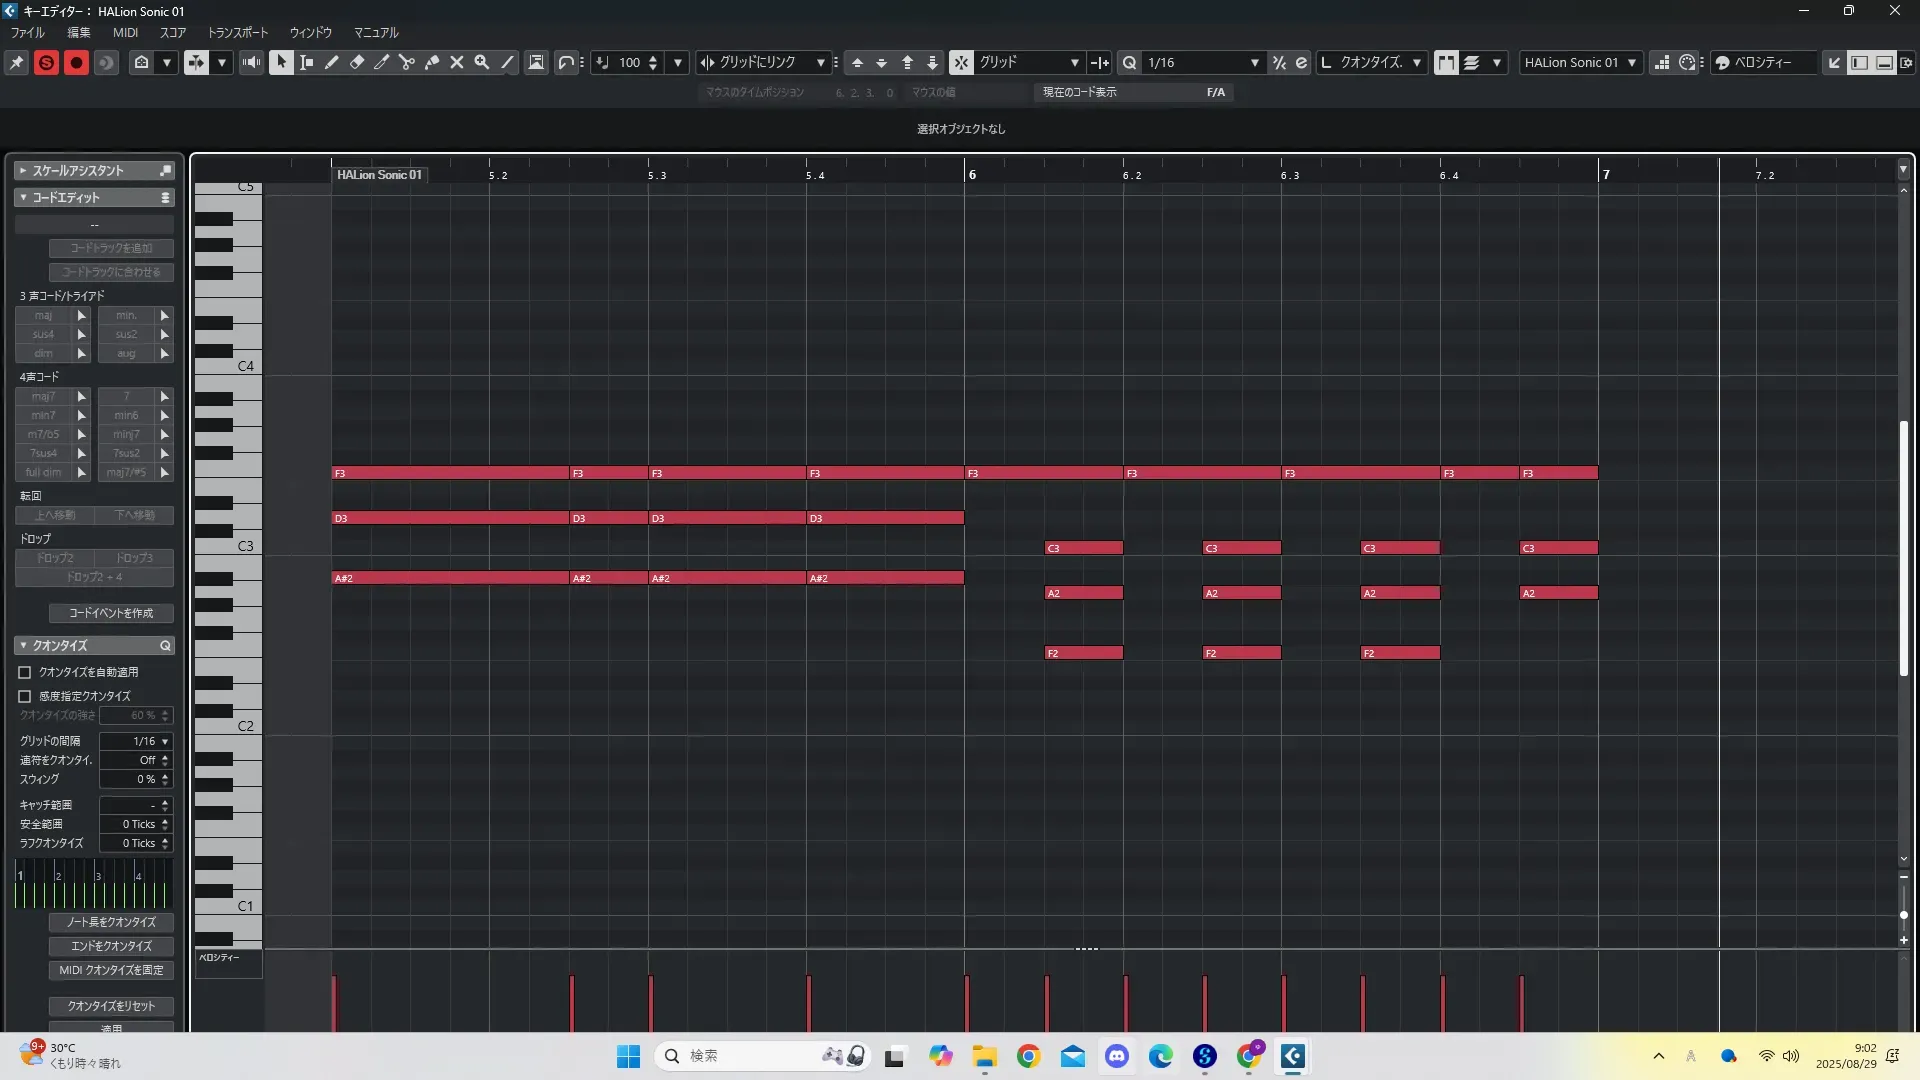Select the Mute X tool
This screenshot has width=1920, height=1080.
pos(456,62)
